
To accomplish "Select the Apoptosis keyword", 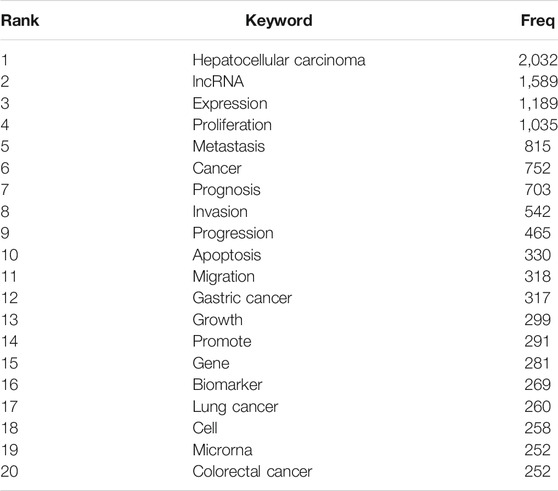I will pos(227,255).
